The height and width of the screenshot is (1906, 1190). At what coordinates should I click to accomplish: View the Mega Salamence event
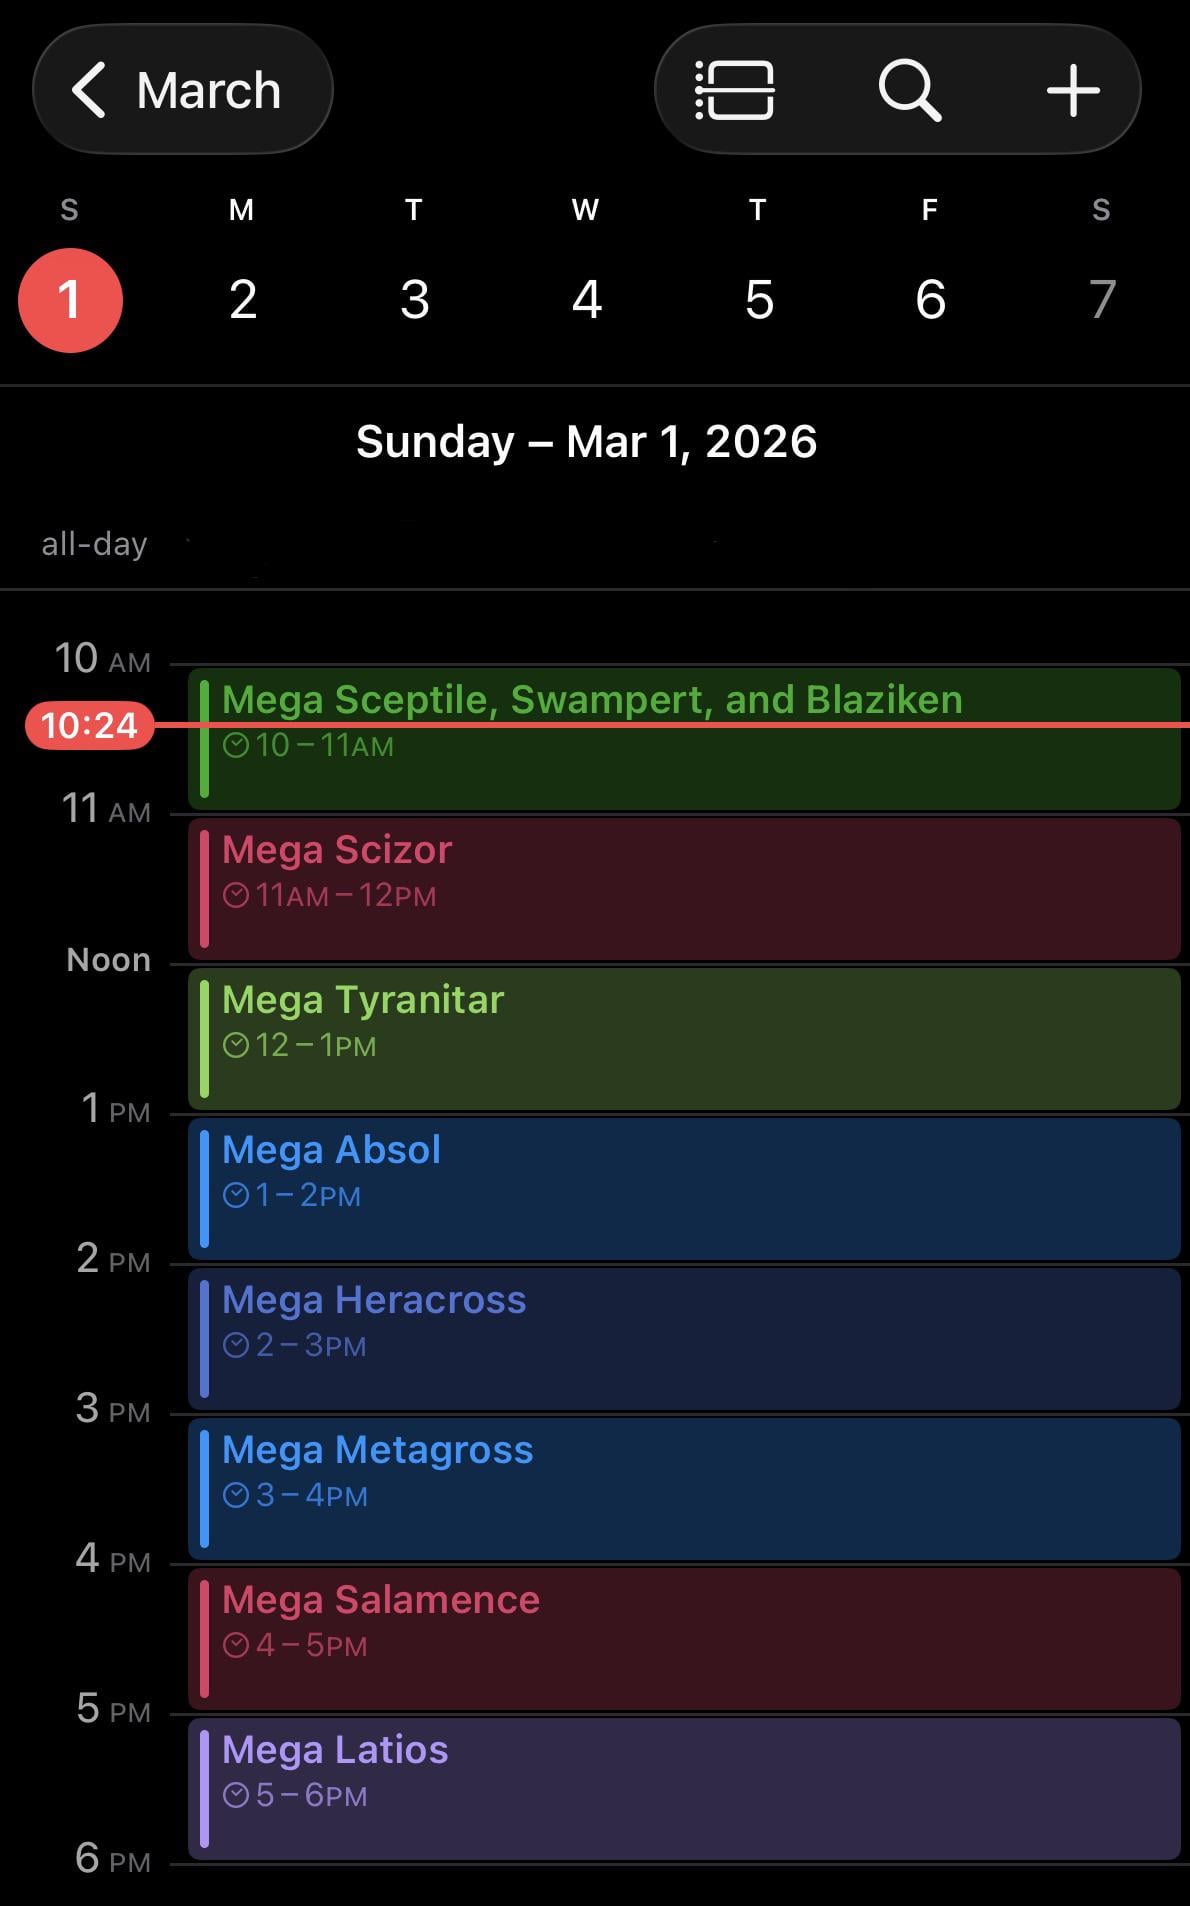(x=684, y=1639)
